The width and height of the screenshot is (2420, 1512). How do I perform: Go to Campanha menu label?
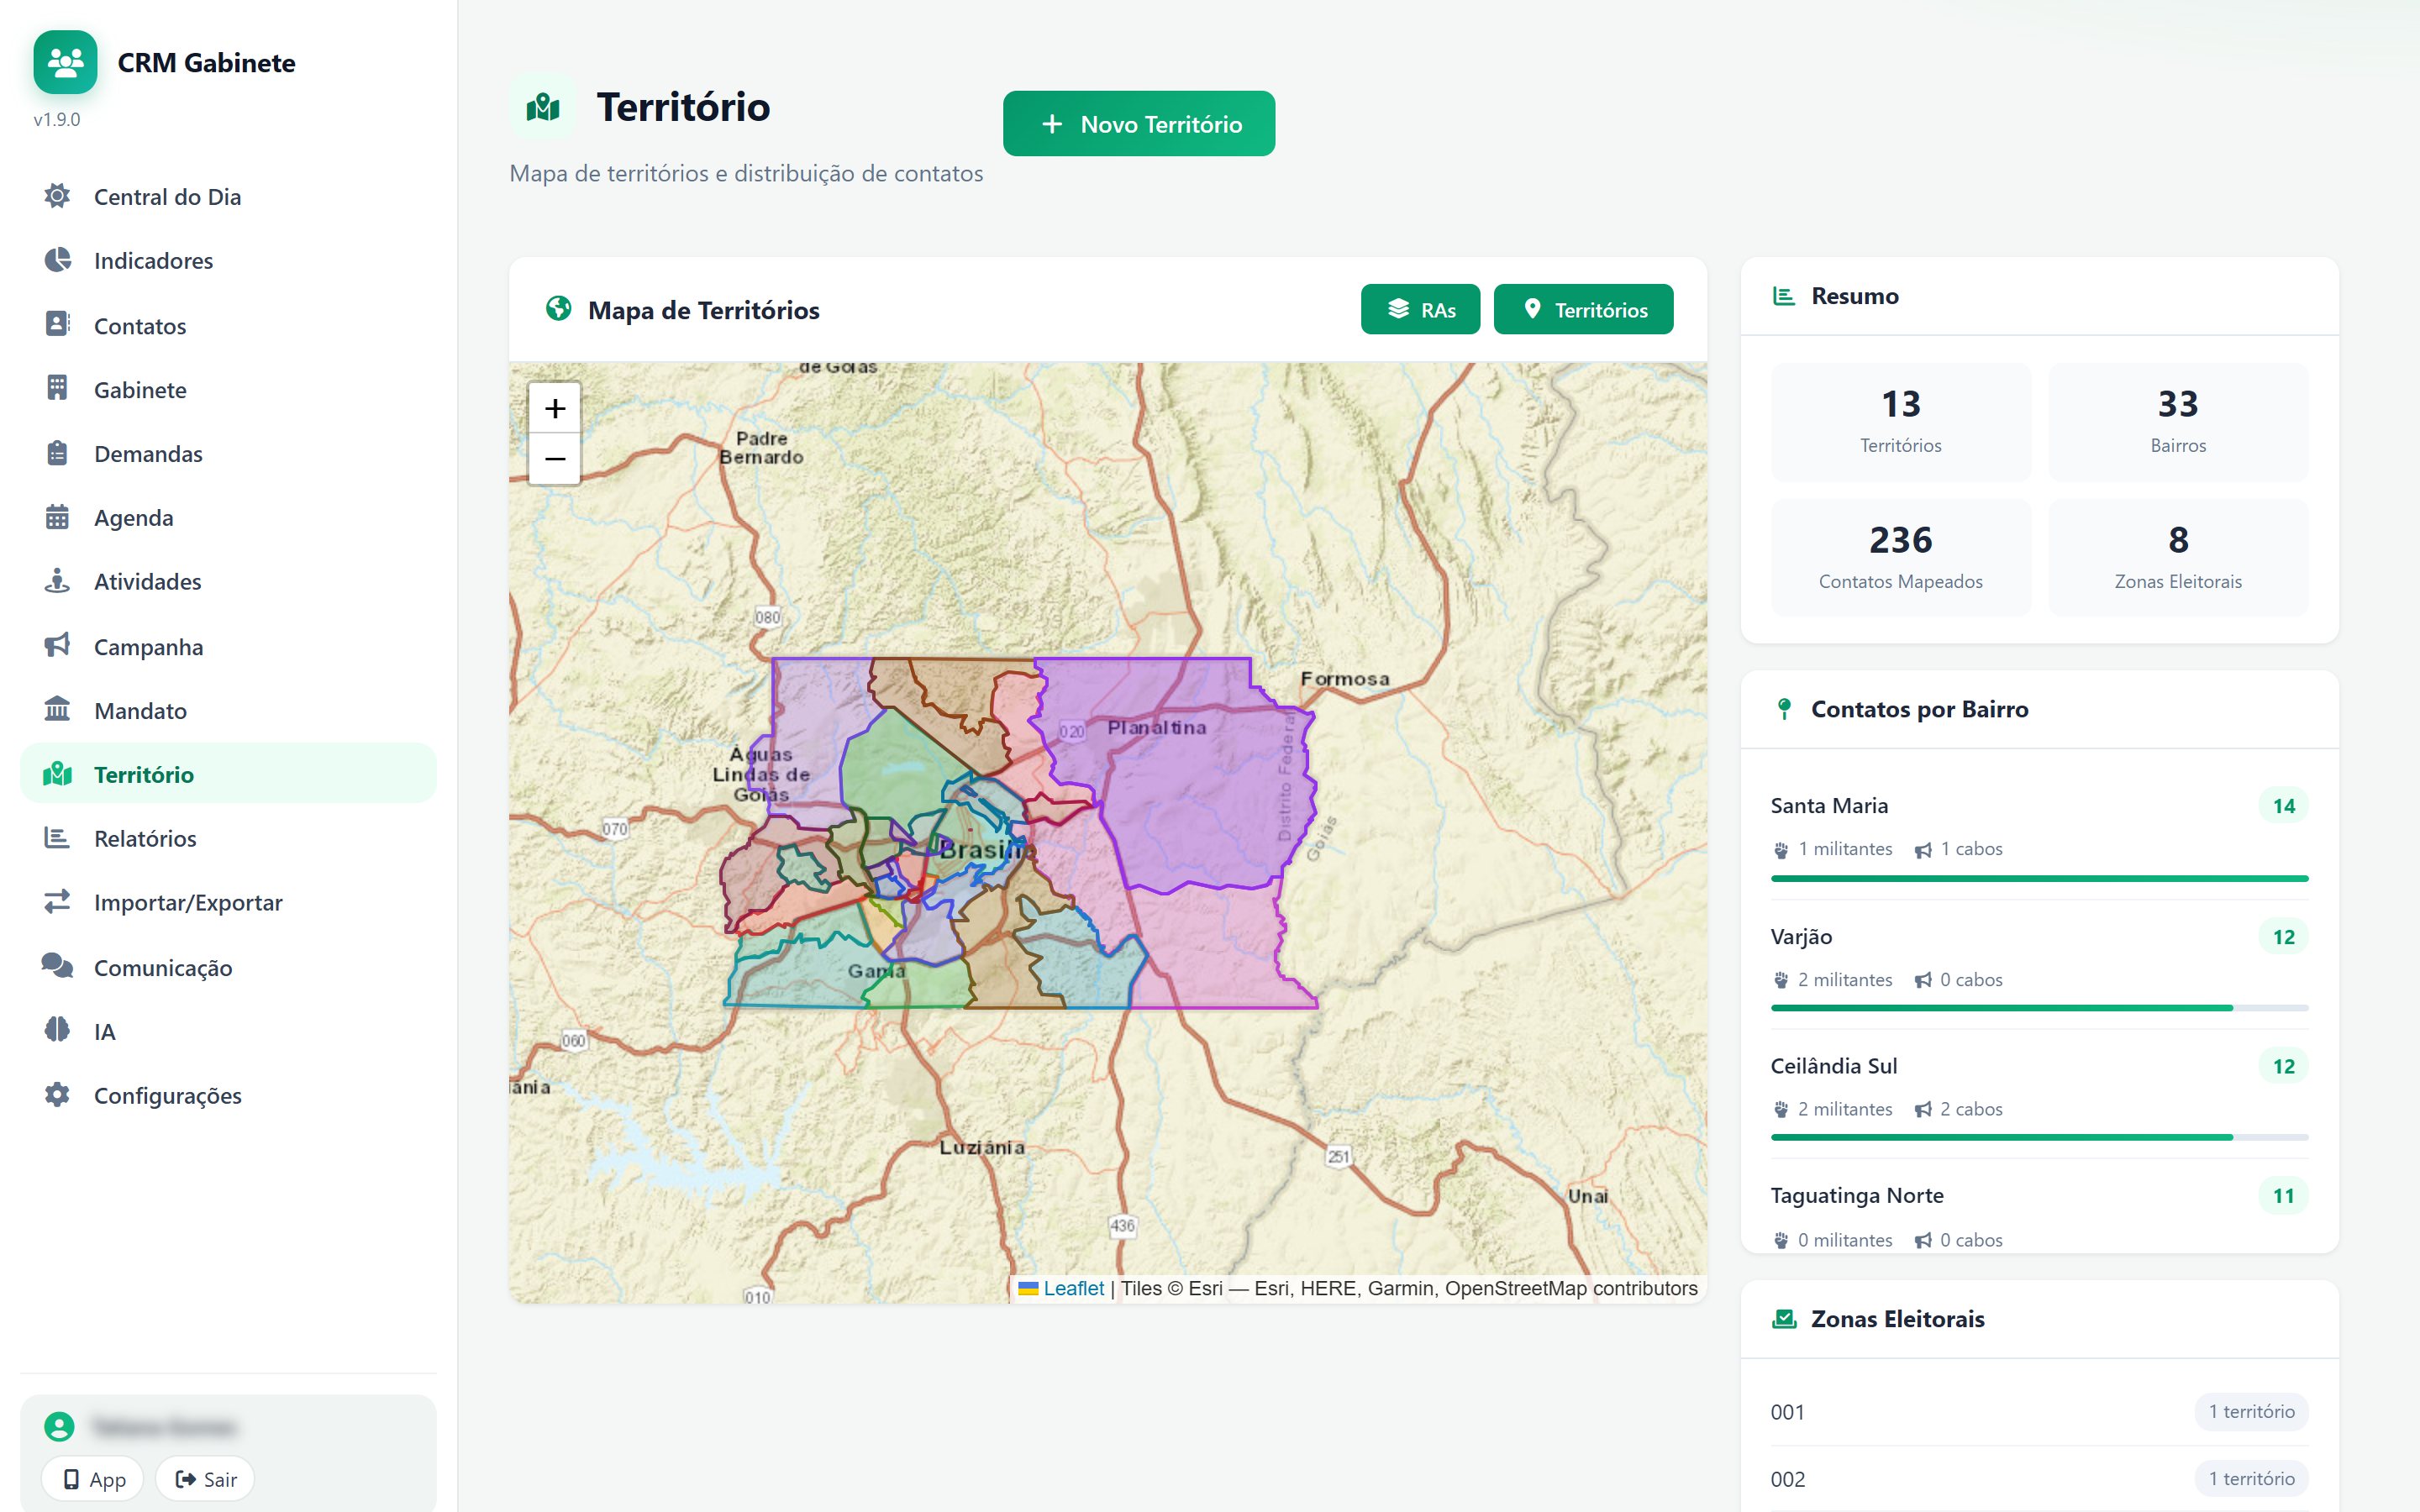[148, 647]
